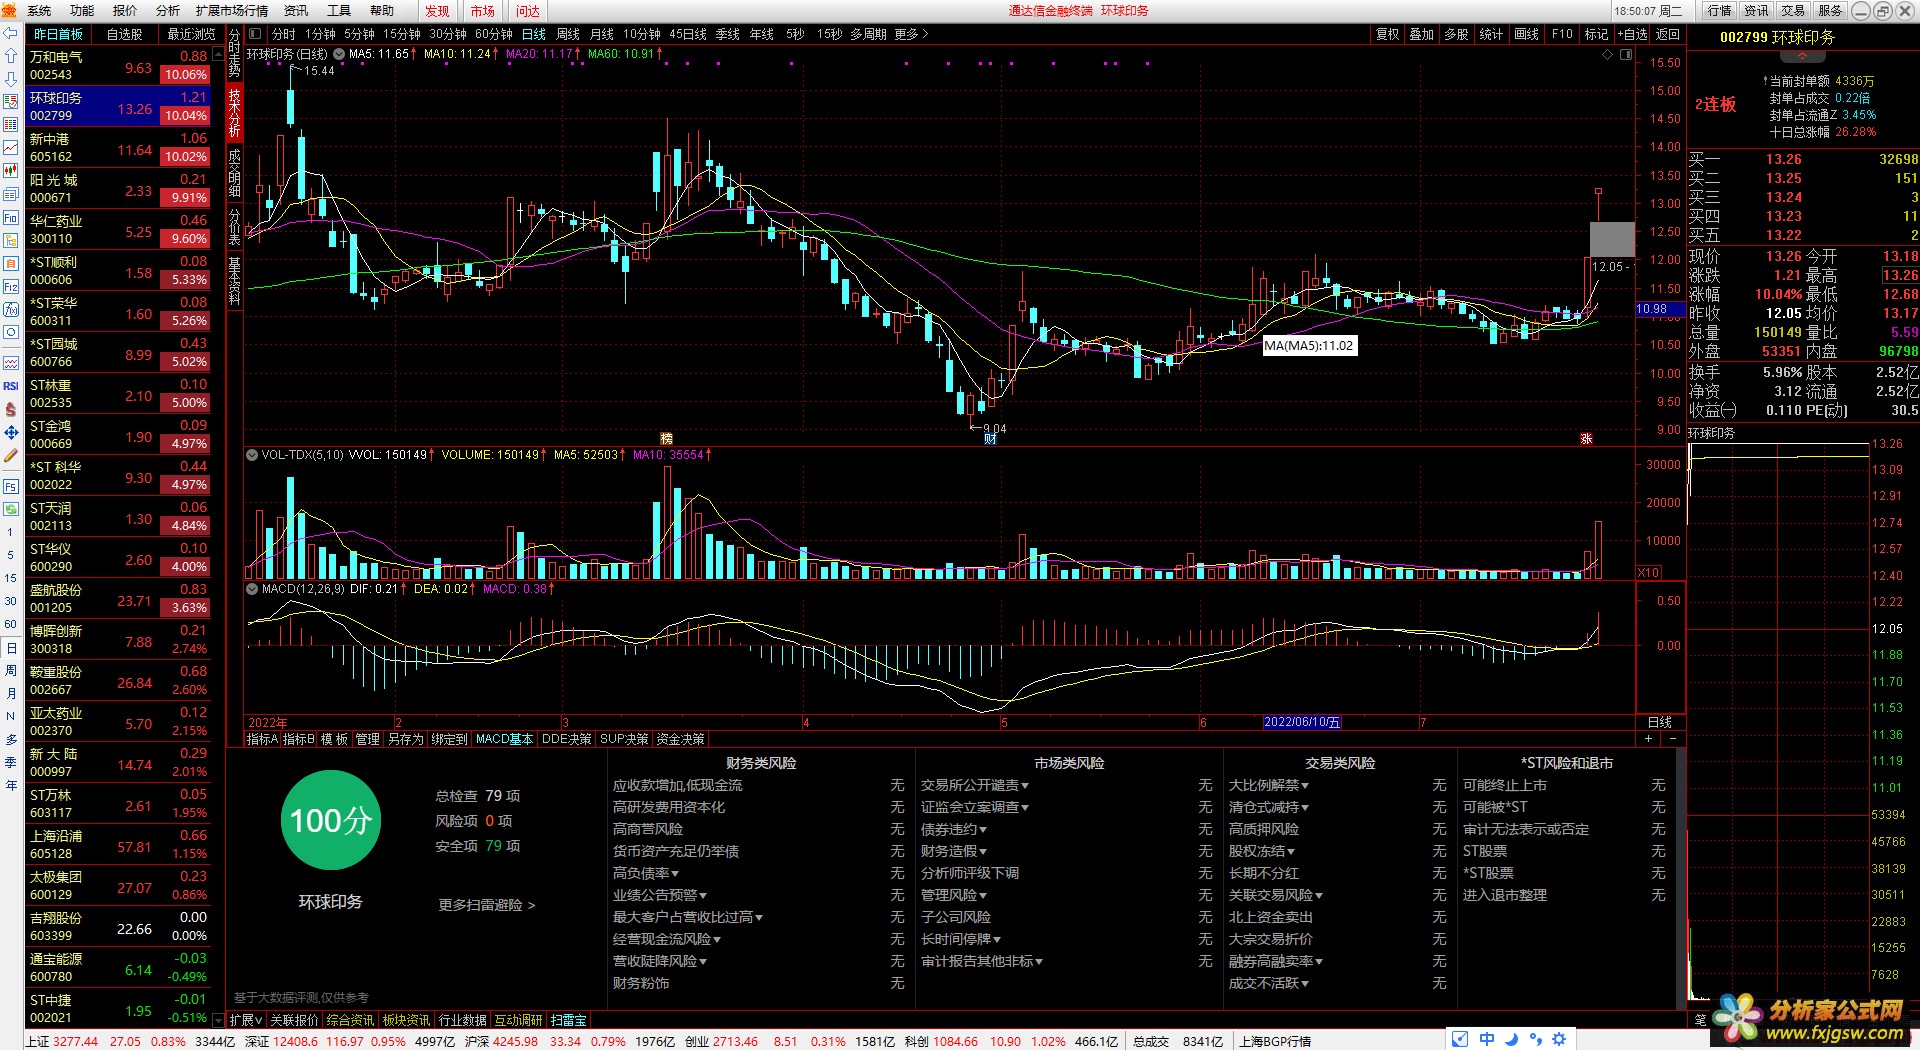Open the 工具 menu

click(339, 11)
